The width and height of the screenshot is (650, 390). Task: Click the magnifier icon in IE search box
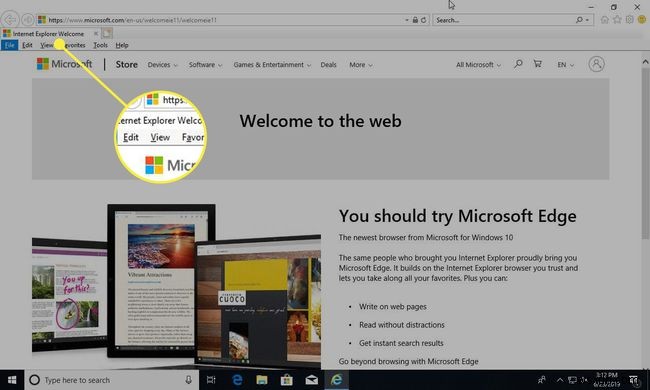coord(579,20)
